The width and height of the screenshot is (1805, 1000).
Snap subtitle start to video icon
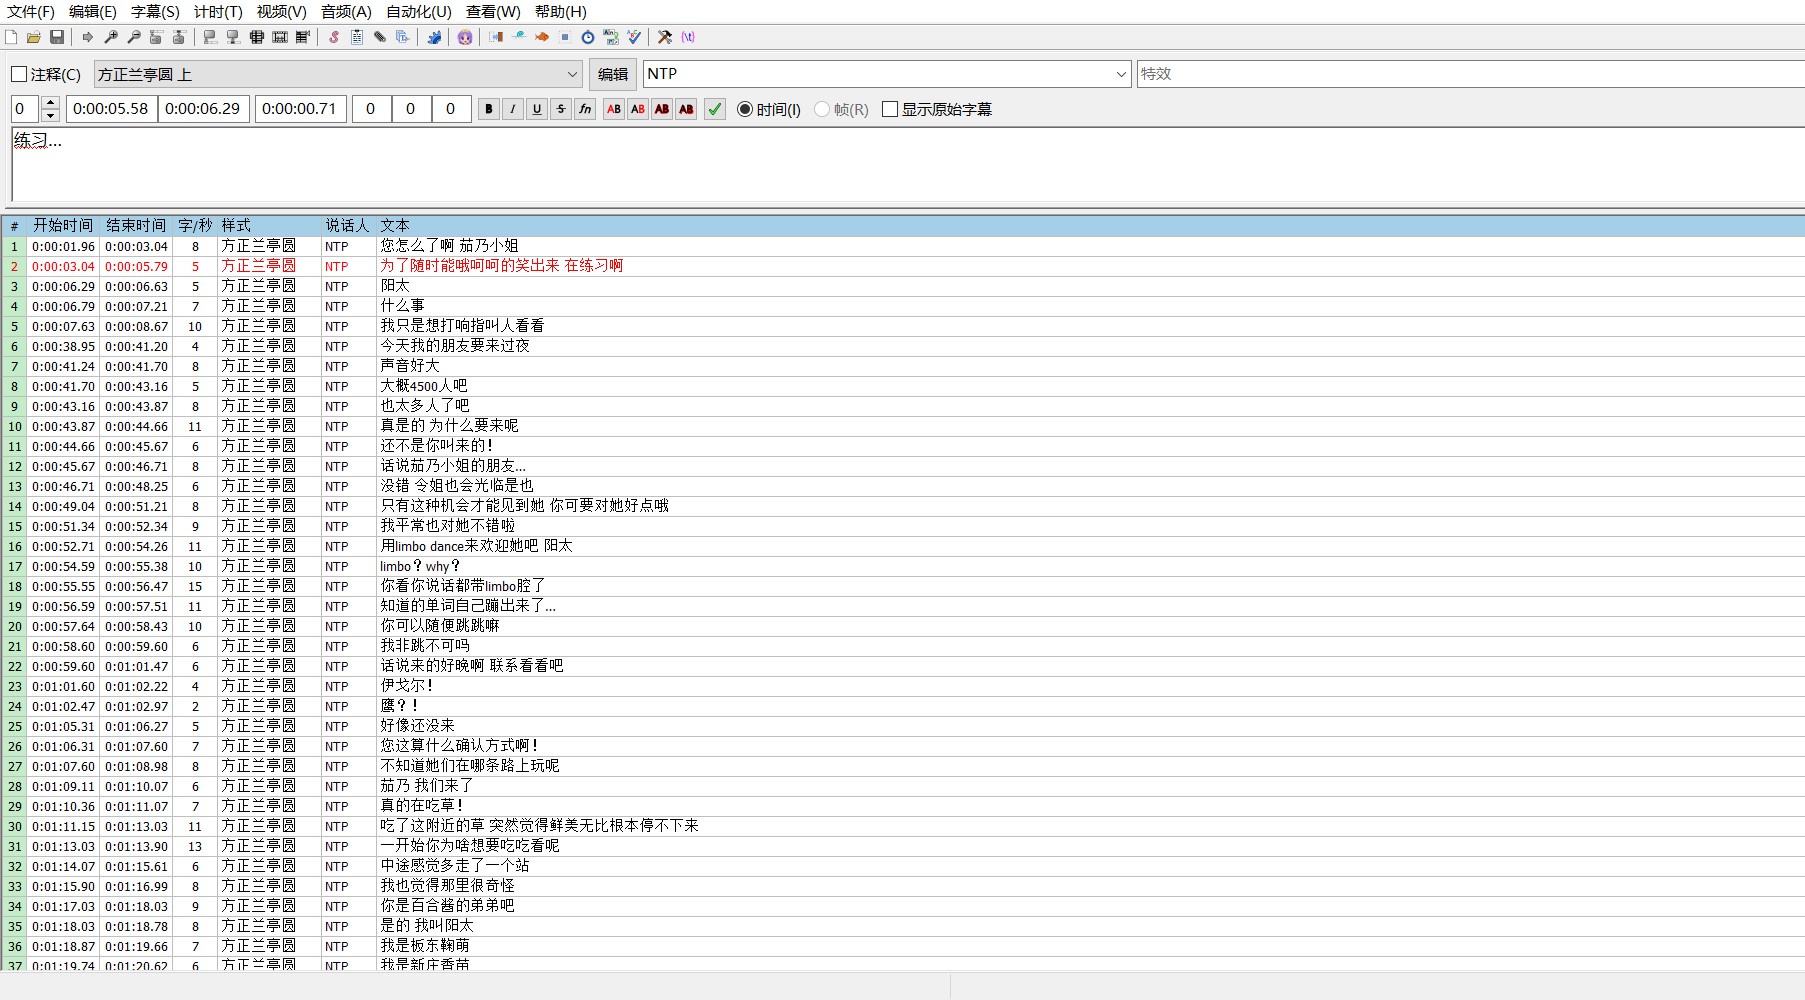[x=210, y=37]
